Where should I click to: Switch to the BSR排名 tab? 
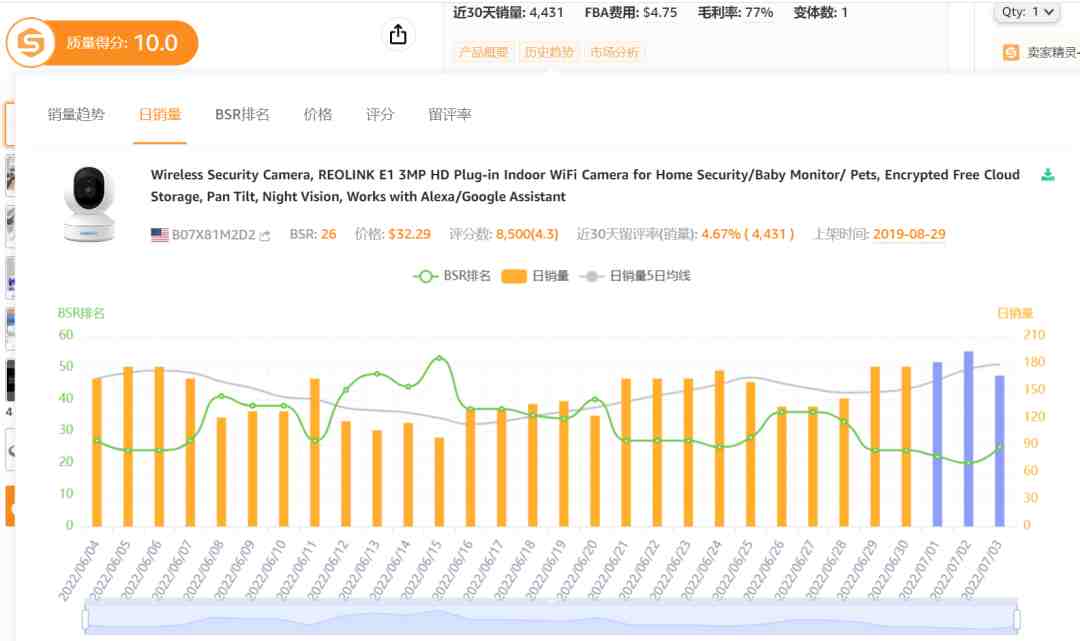point(242,114)
